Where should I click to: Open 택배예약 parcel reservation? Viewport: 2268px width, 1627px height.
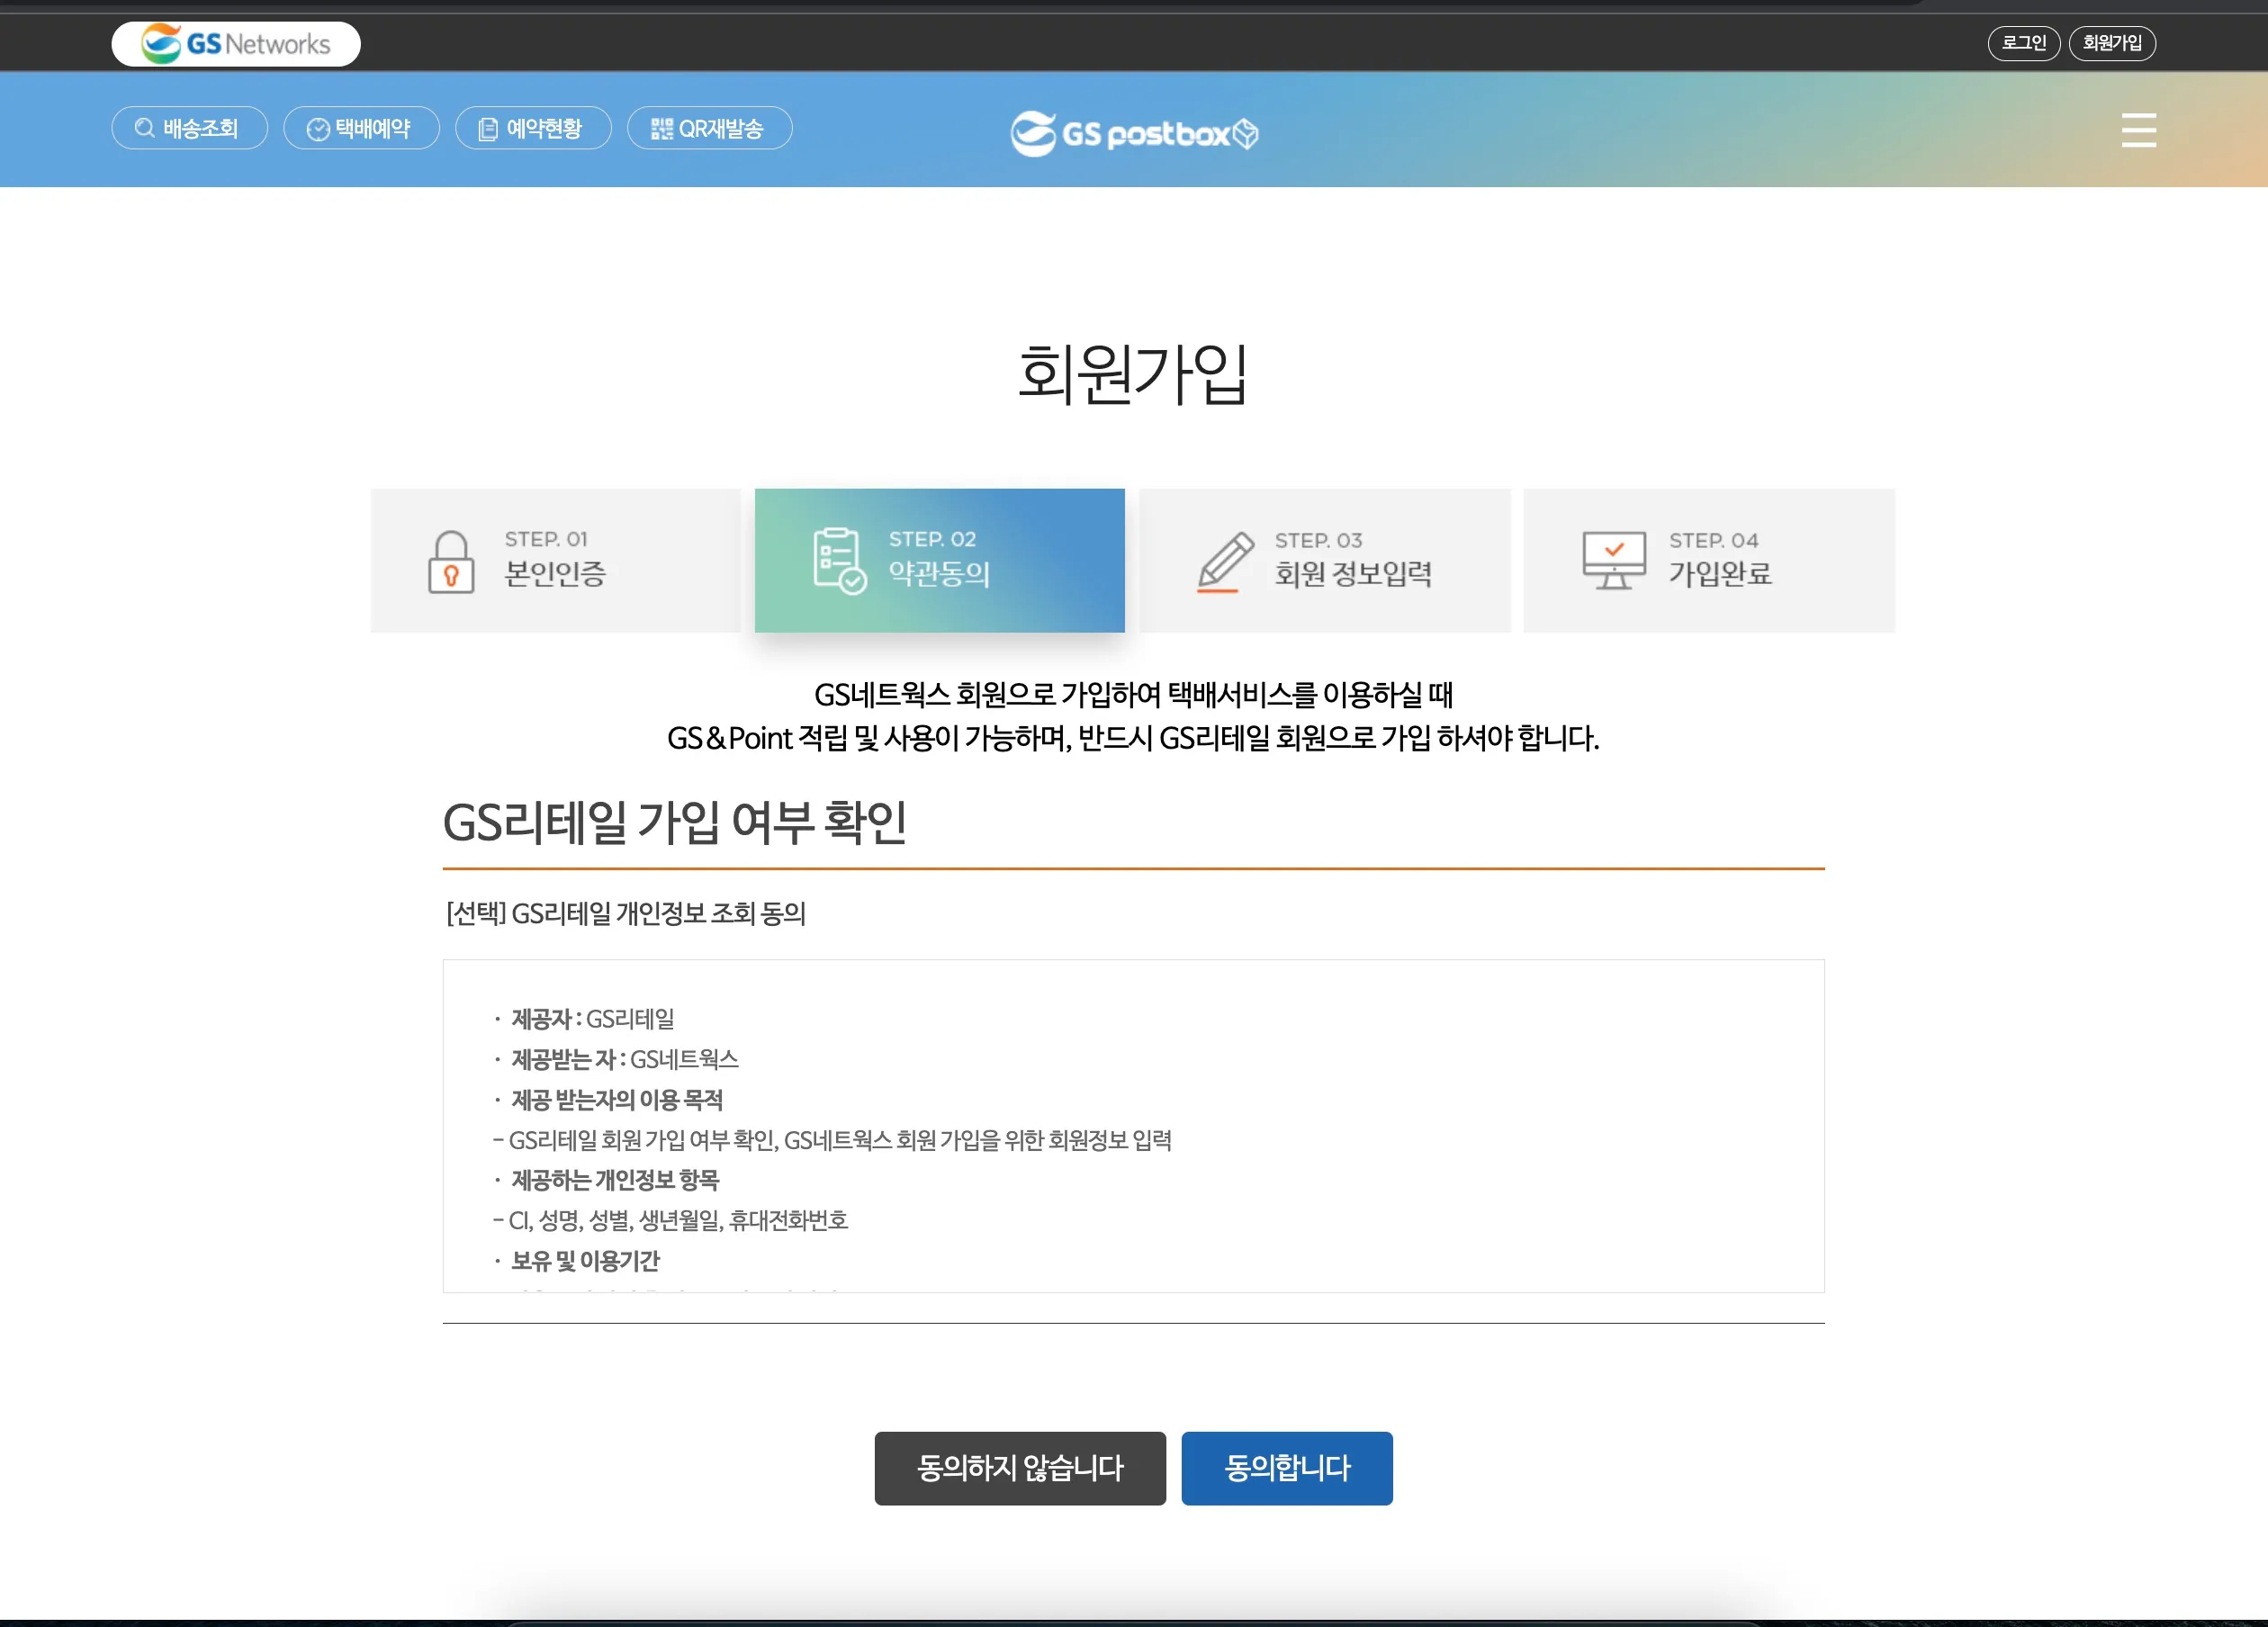[x=361, y=128]
